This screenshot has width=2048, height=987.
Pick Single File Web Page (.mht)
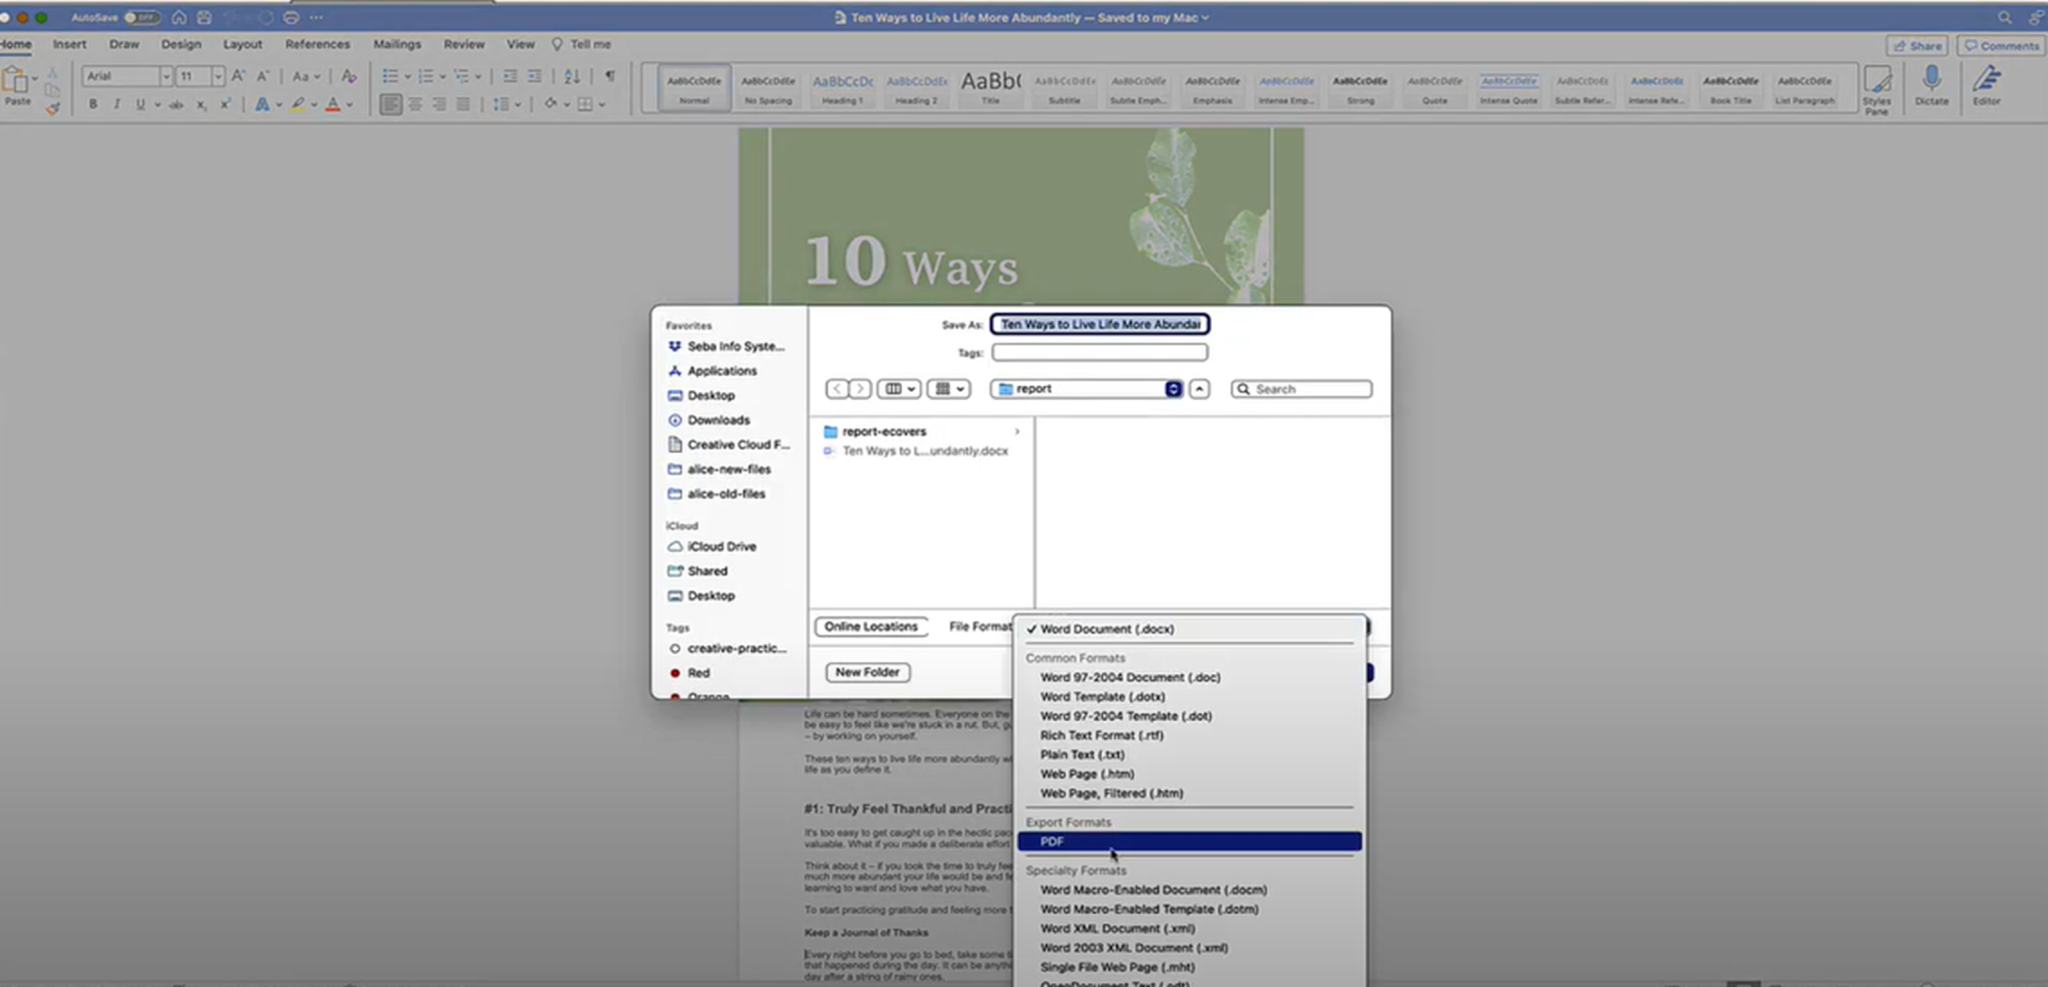coord(1117,967)
